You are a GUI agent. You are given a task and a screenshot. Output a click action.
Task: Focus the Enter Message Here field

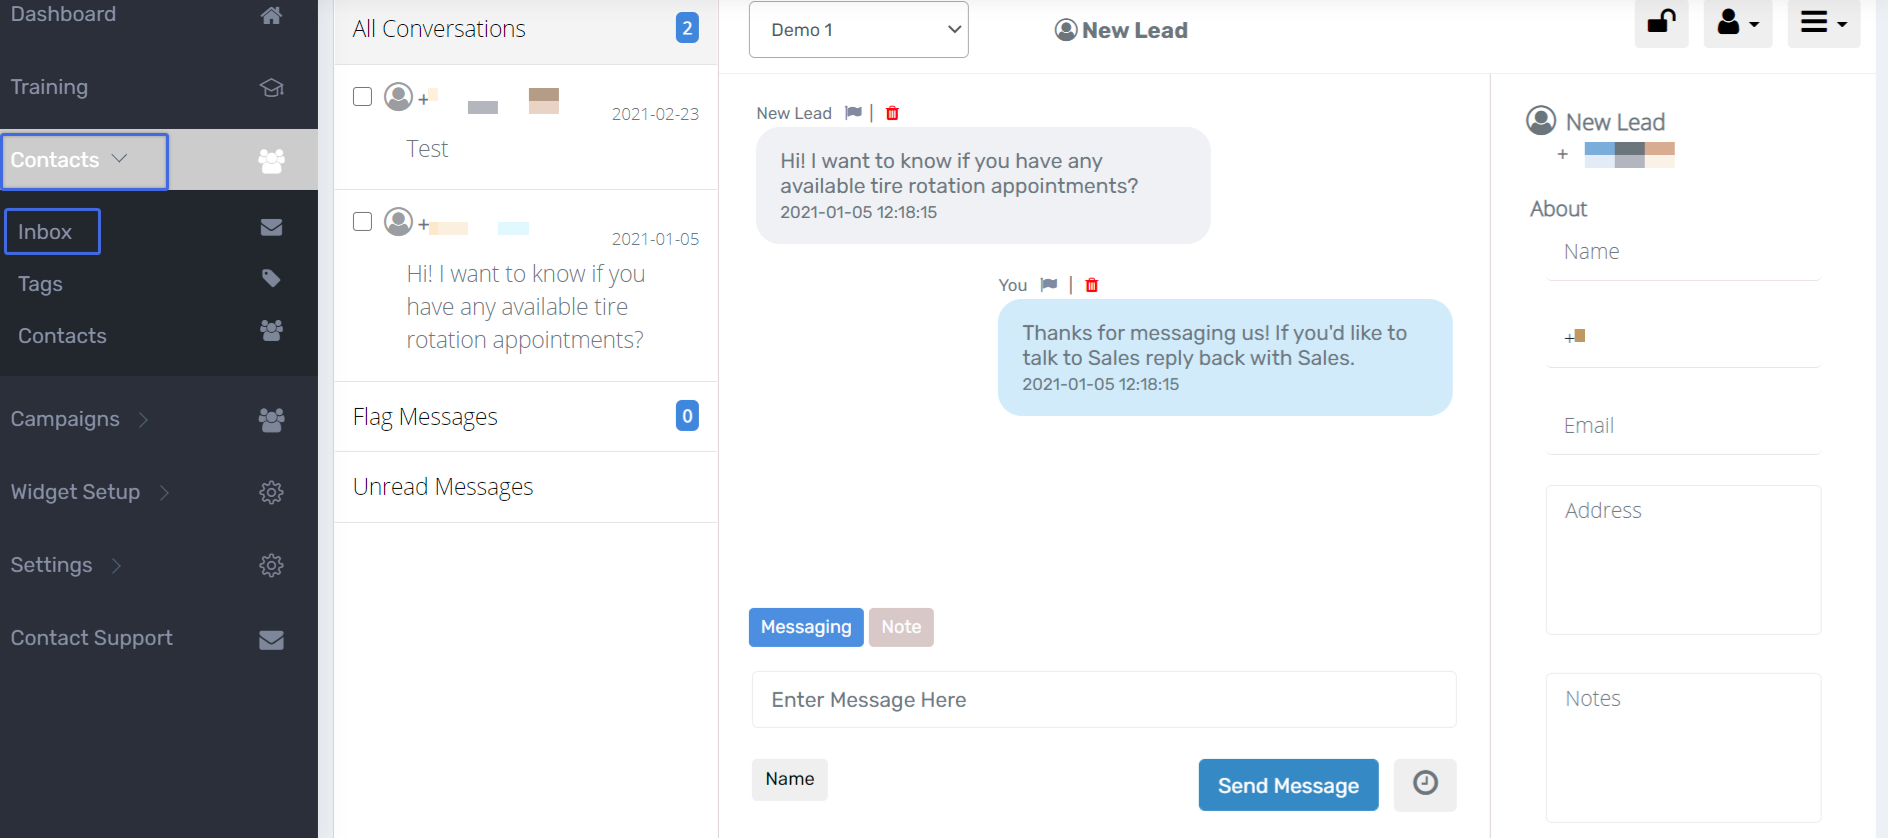click(x=1103, y=700)
